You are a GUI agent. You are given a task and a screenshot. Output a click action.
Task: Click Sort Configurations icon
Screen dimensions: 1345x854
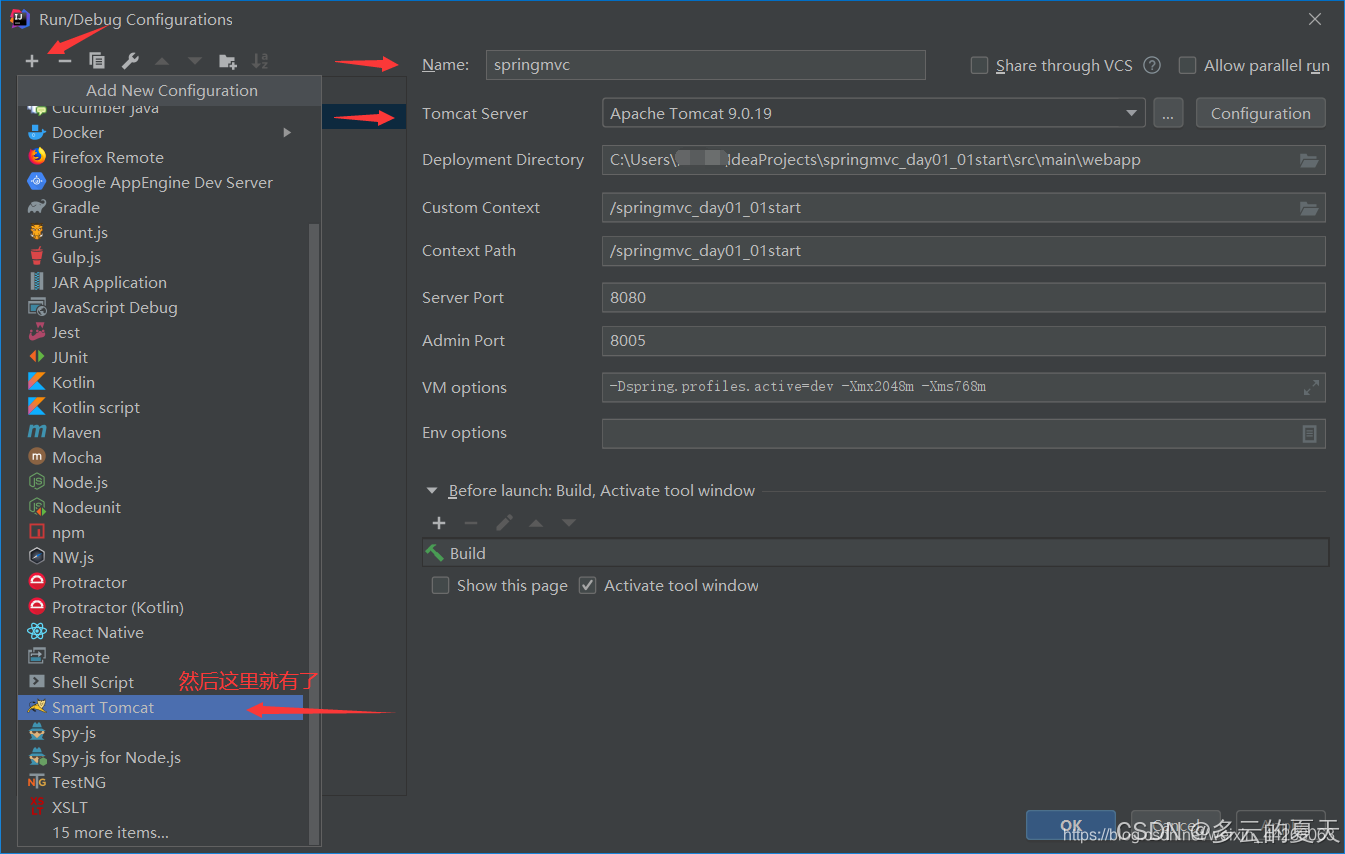260,61
